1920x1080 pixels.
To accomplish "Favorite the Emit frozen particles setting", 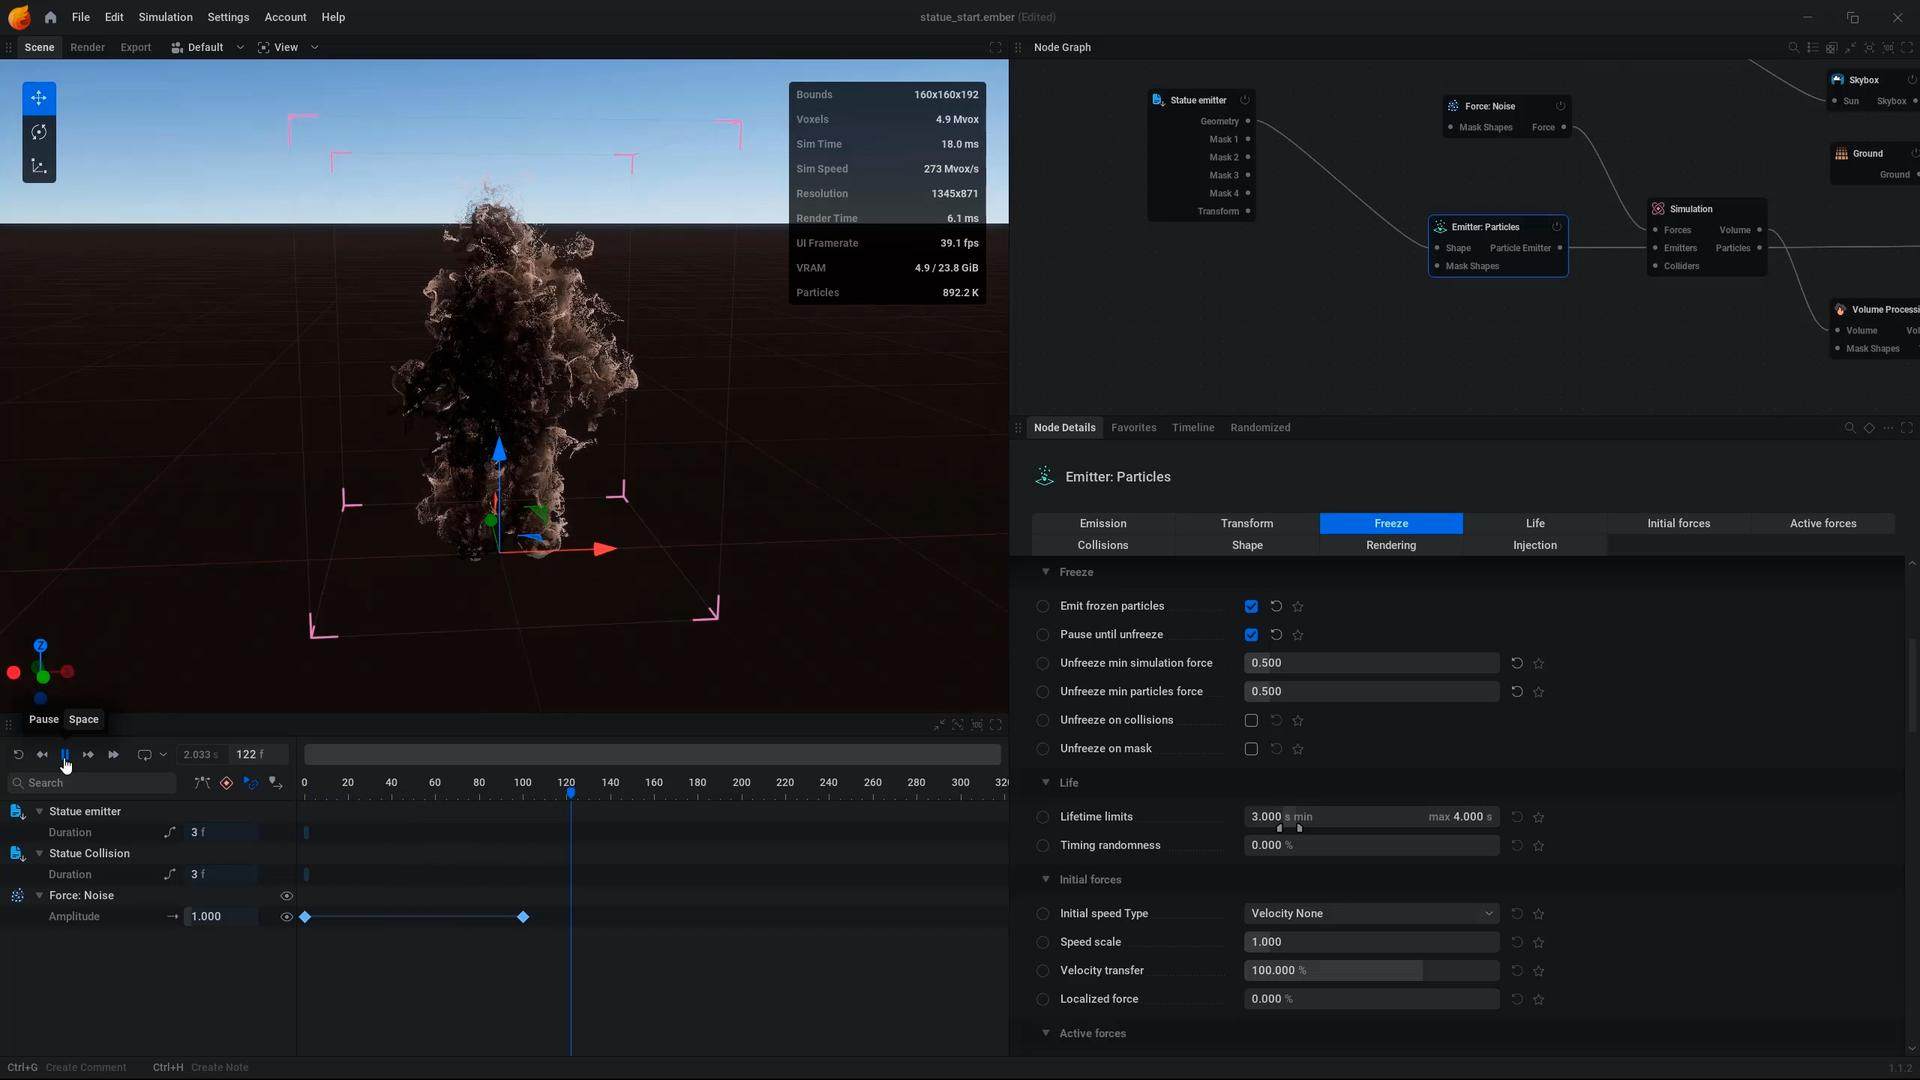I will [x=1298, y=607].
